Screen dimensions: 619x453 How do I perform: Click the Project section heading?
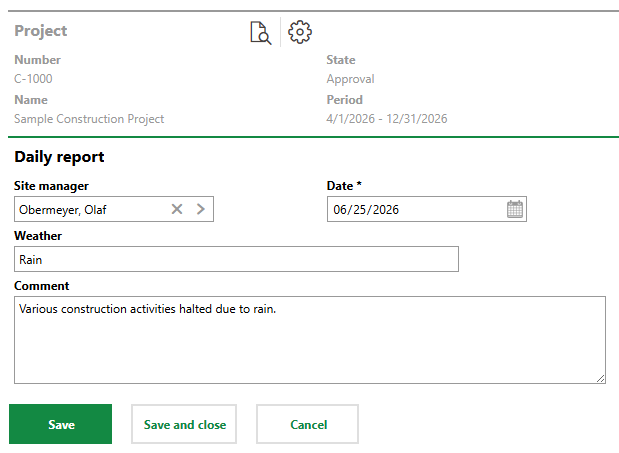41,31
